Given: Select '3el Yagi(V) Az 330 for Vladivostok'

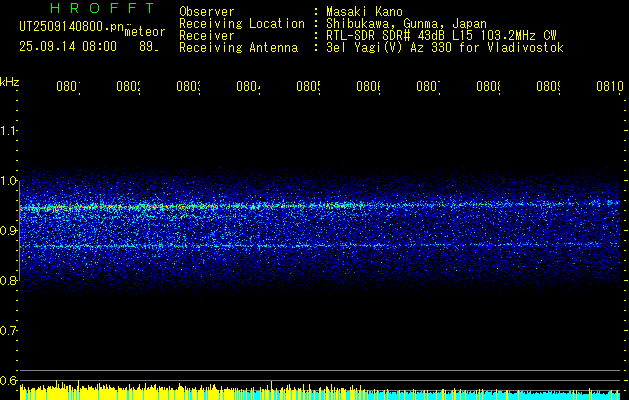Looking at the screenshot, I should [x=445, y=48].
